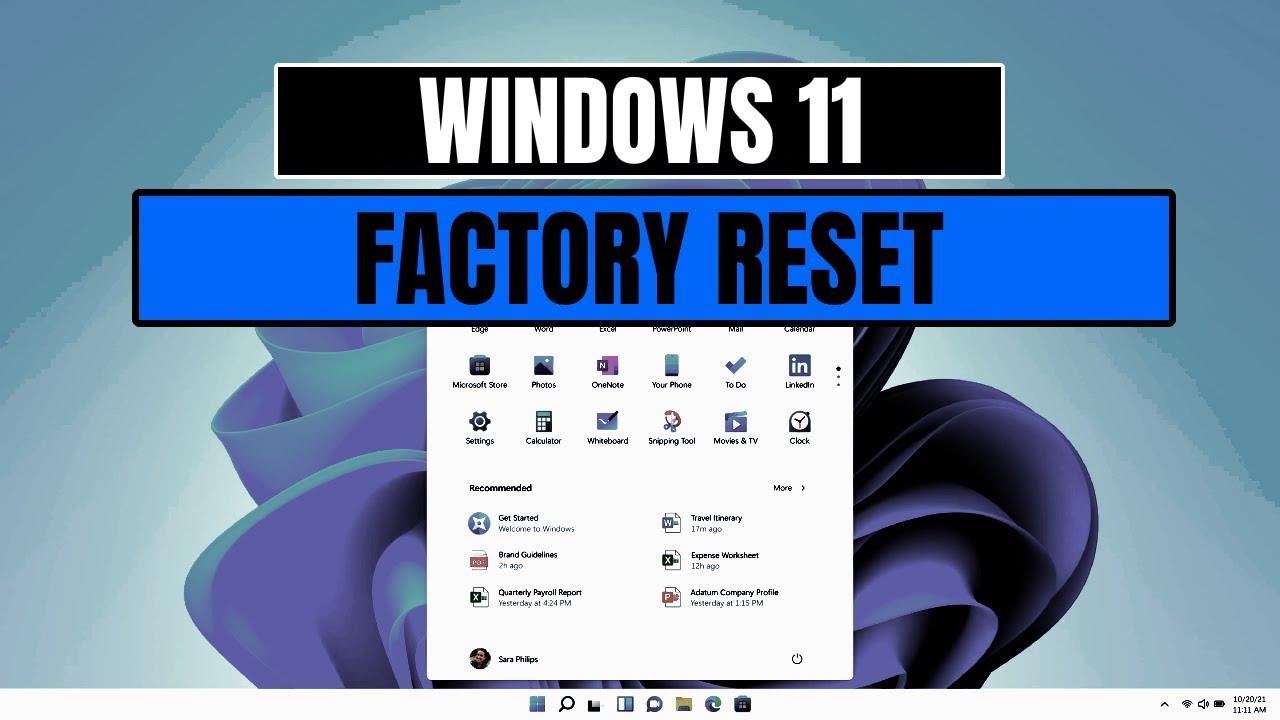Open File Explorer from taskbar

[683, 704]
